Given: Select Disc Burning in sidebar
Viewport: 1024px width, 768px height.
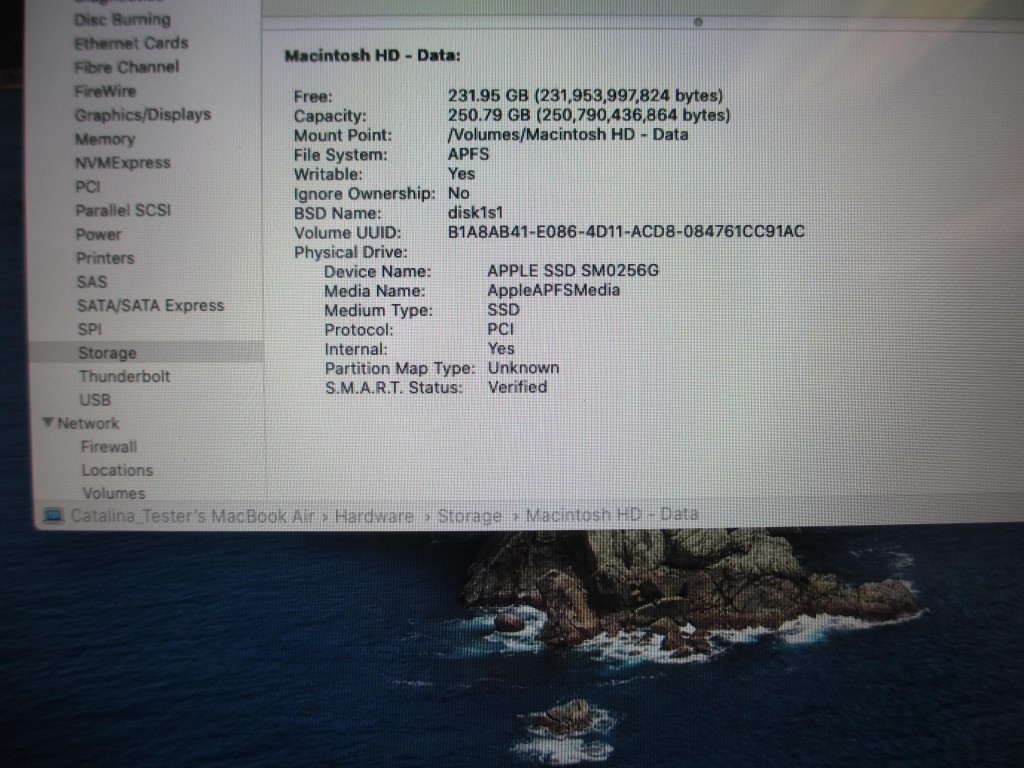Looking at the screenshot, I should [122, 20].
